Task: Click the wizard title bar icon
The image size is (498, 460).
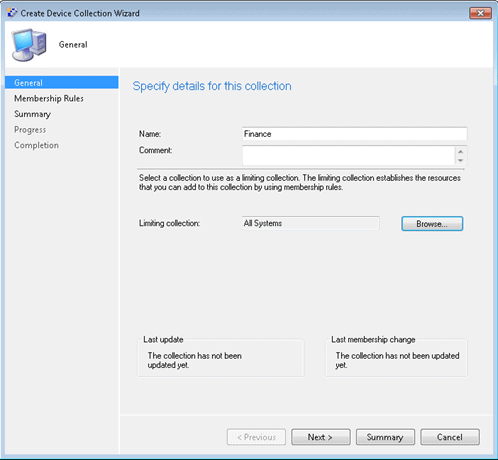Action: tap(12, 13)
